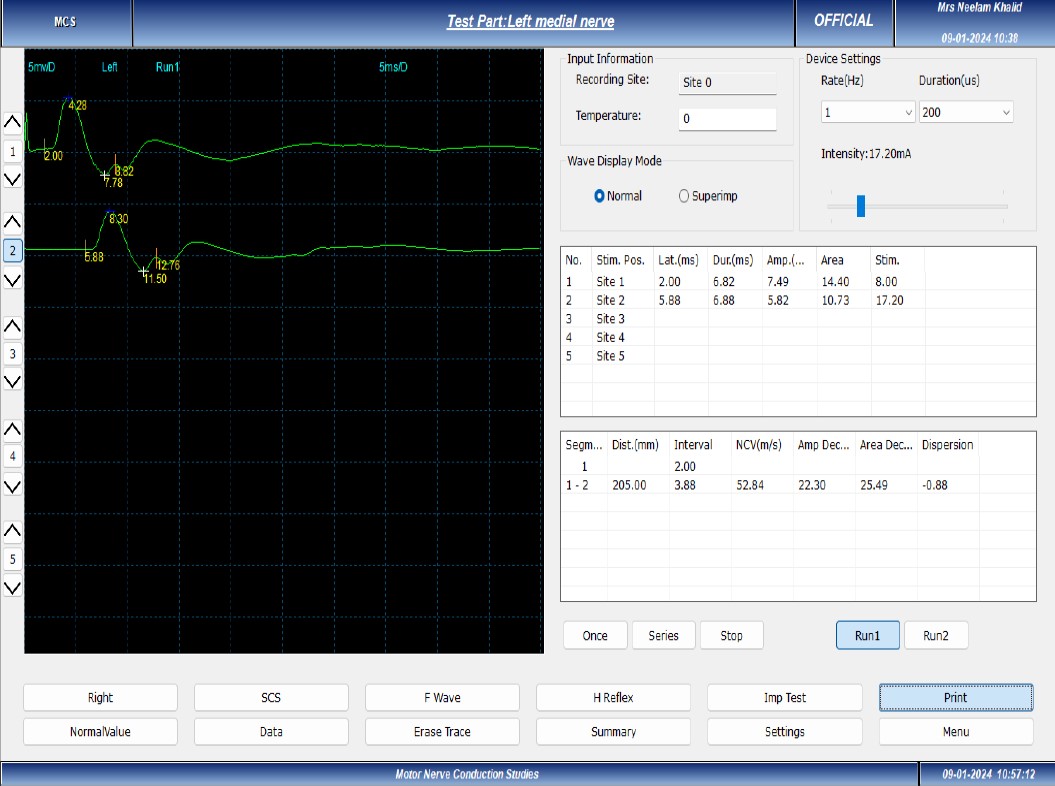
Task: Click the OFFICIAL header label
Action: point(843,21)
